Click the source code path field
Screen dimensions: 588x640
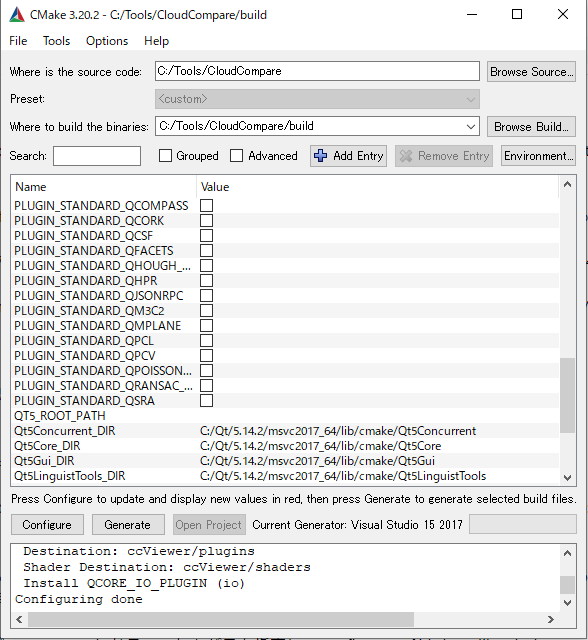point(317,71)
